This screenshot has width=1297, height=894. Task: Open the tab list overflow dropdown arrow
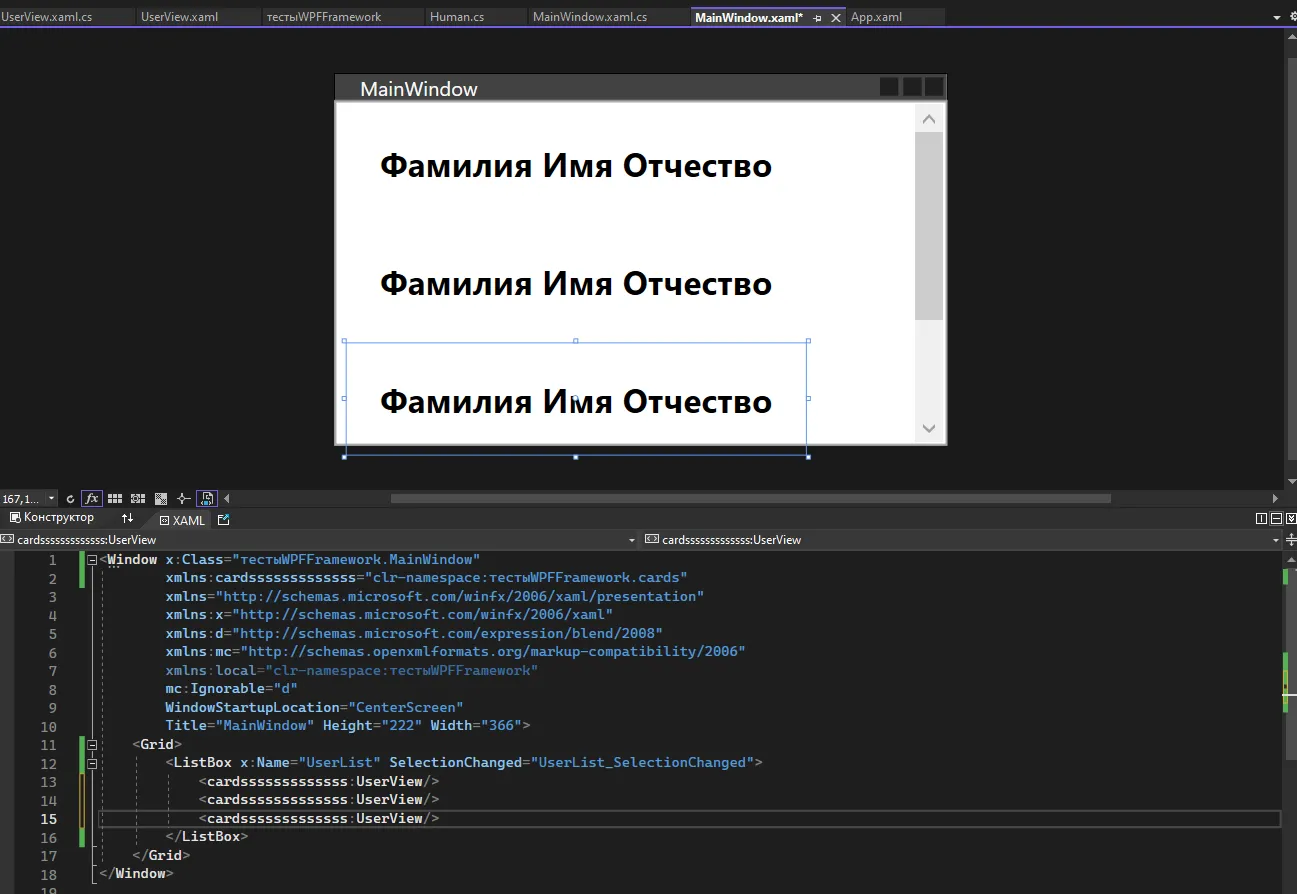(1276, 18)
